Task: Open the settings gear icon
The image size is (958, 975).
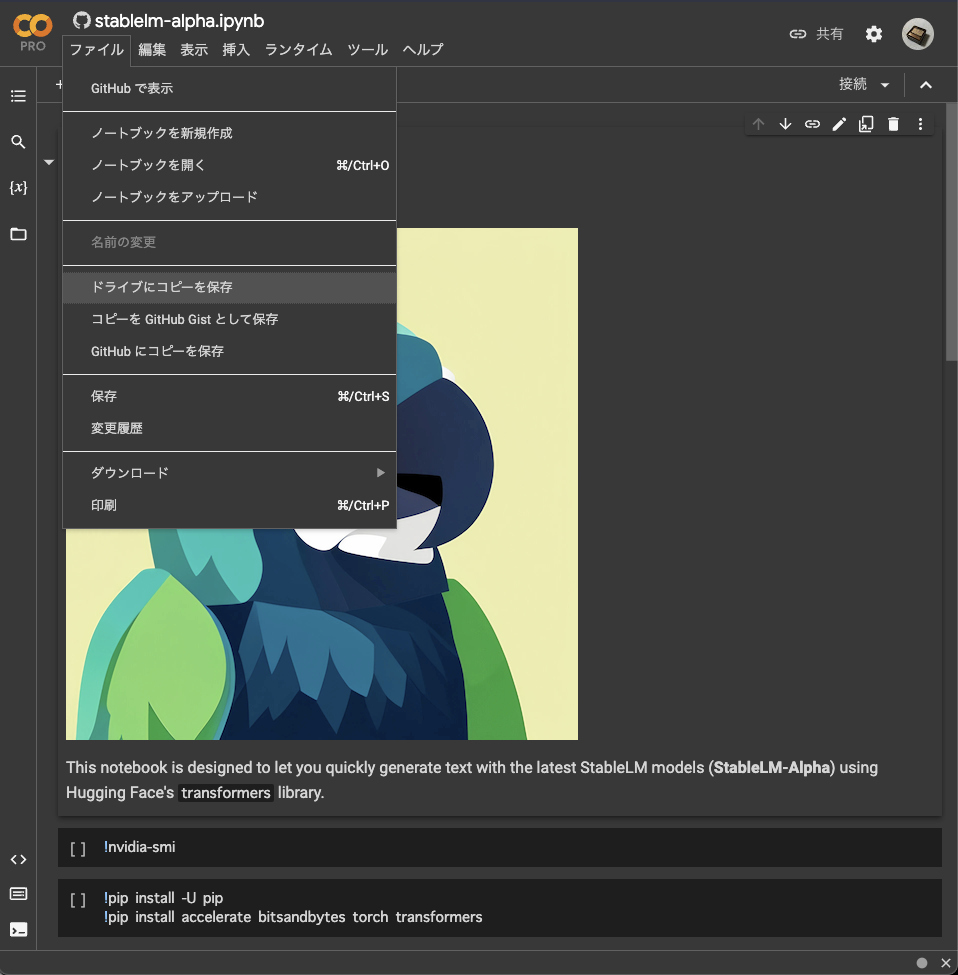Action: pos(873,34)
